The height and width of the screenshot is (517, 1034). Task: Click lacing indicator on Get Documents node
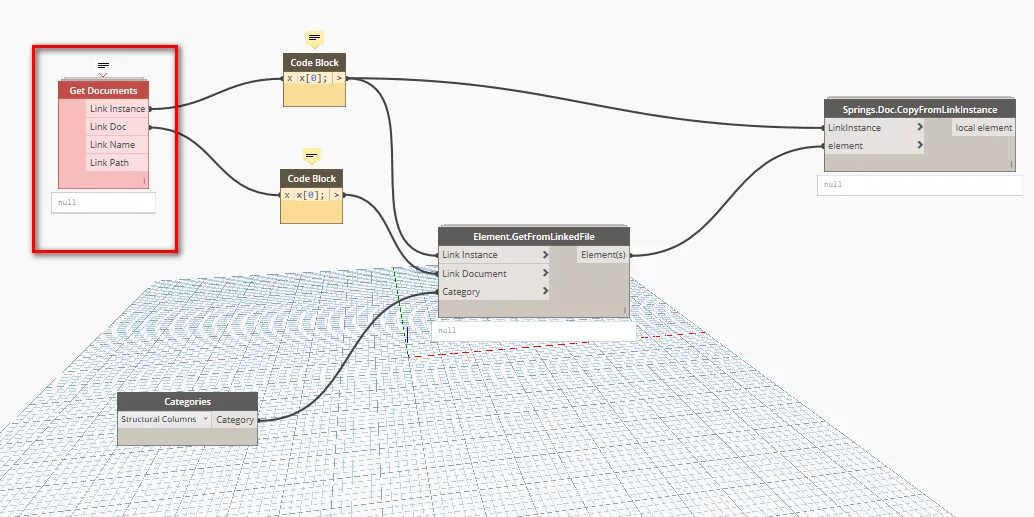coord(144,181)
